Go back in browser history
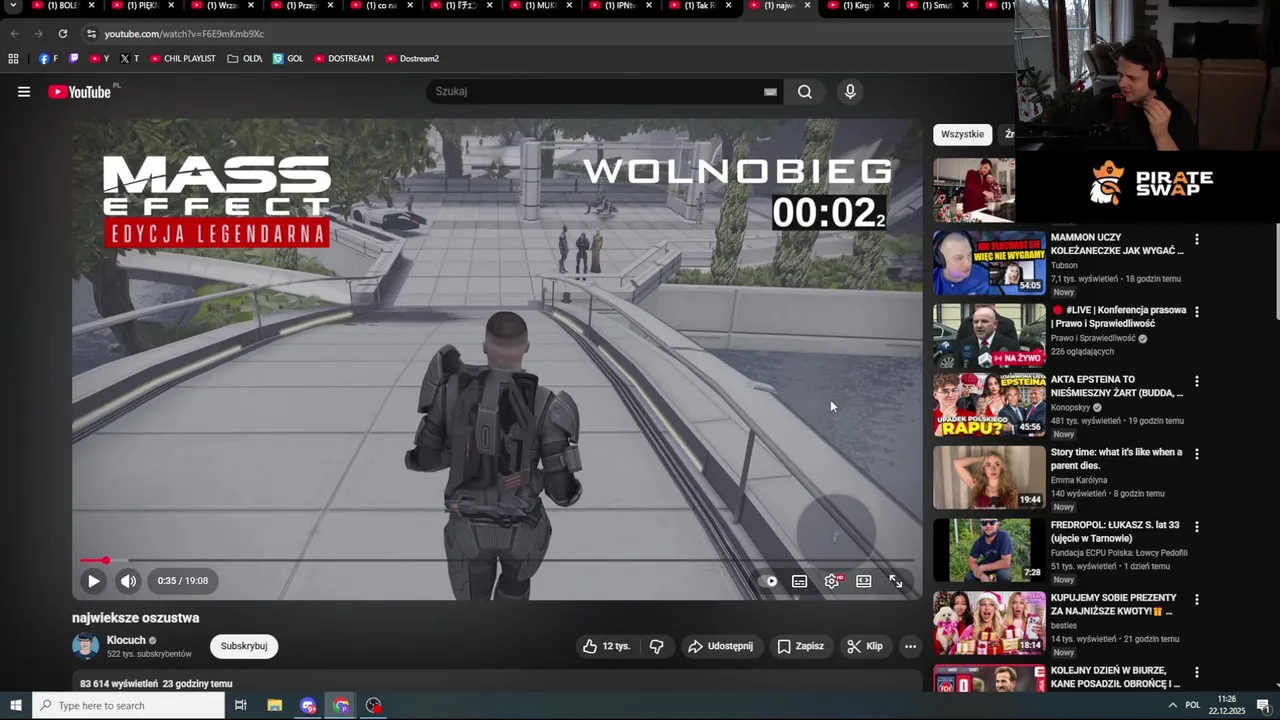The width and height of the screenshot is (1280, 720). [x=14, y=34]
